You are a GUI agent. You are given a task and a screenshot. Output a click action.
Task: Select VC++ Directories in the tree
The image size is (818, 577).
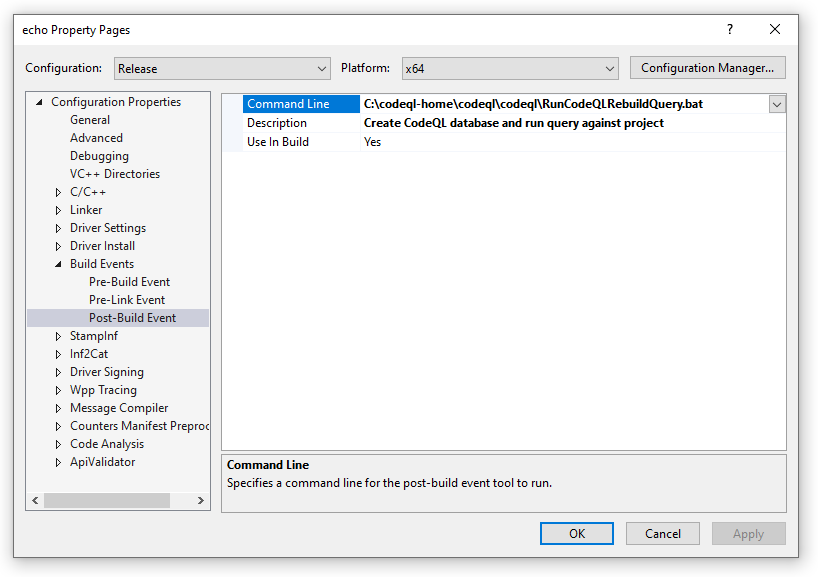pyautogui.click(x=115, y=173)
